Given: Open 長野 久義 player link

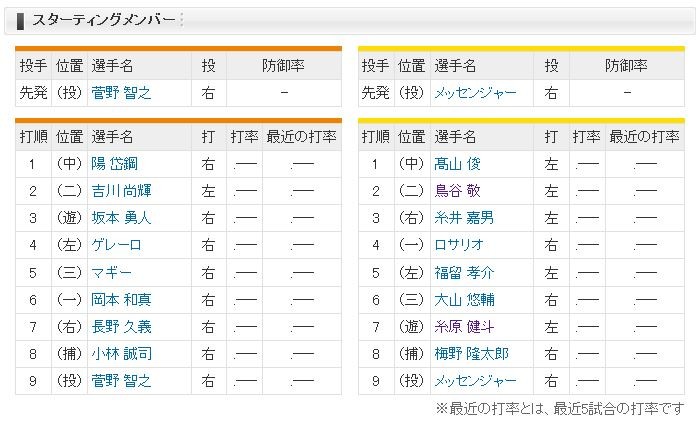Looking at the screenshot, I should (122, 325).
